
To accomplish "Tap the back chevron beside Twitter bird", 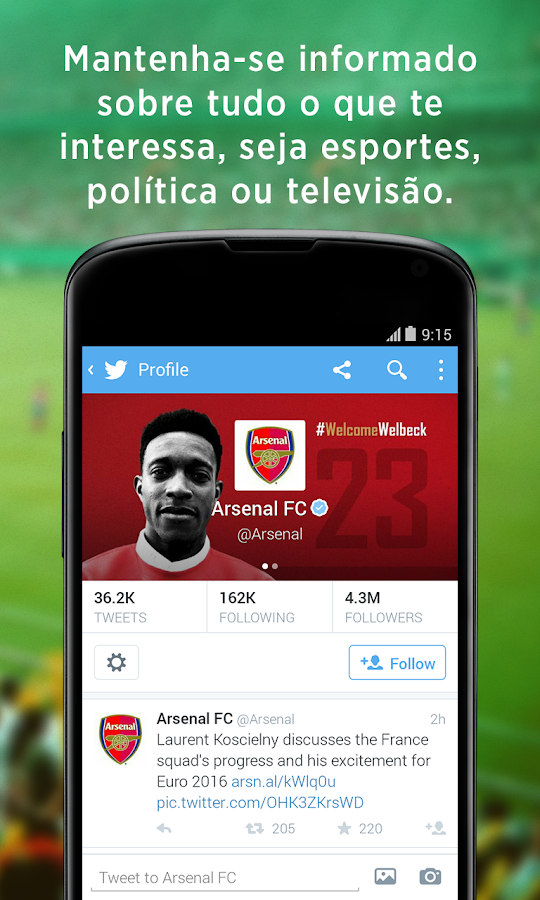I will 91,370.
